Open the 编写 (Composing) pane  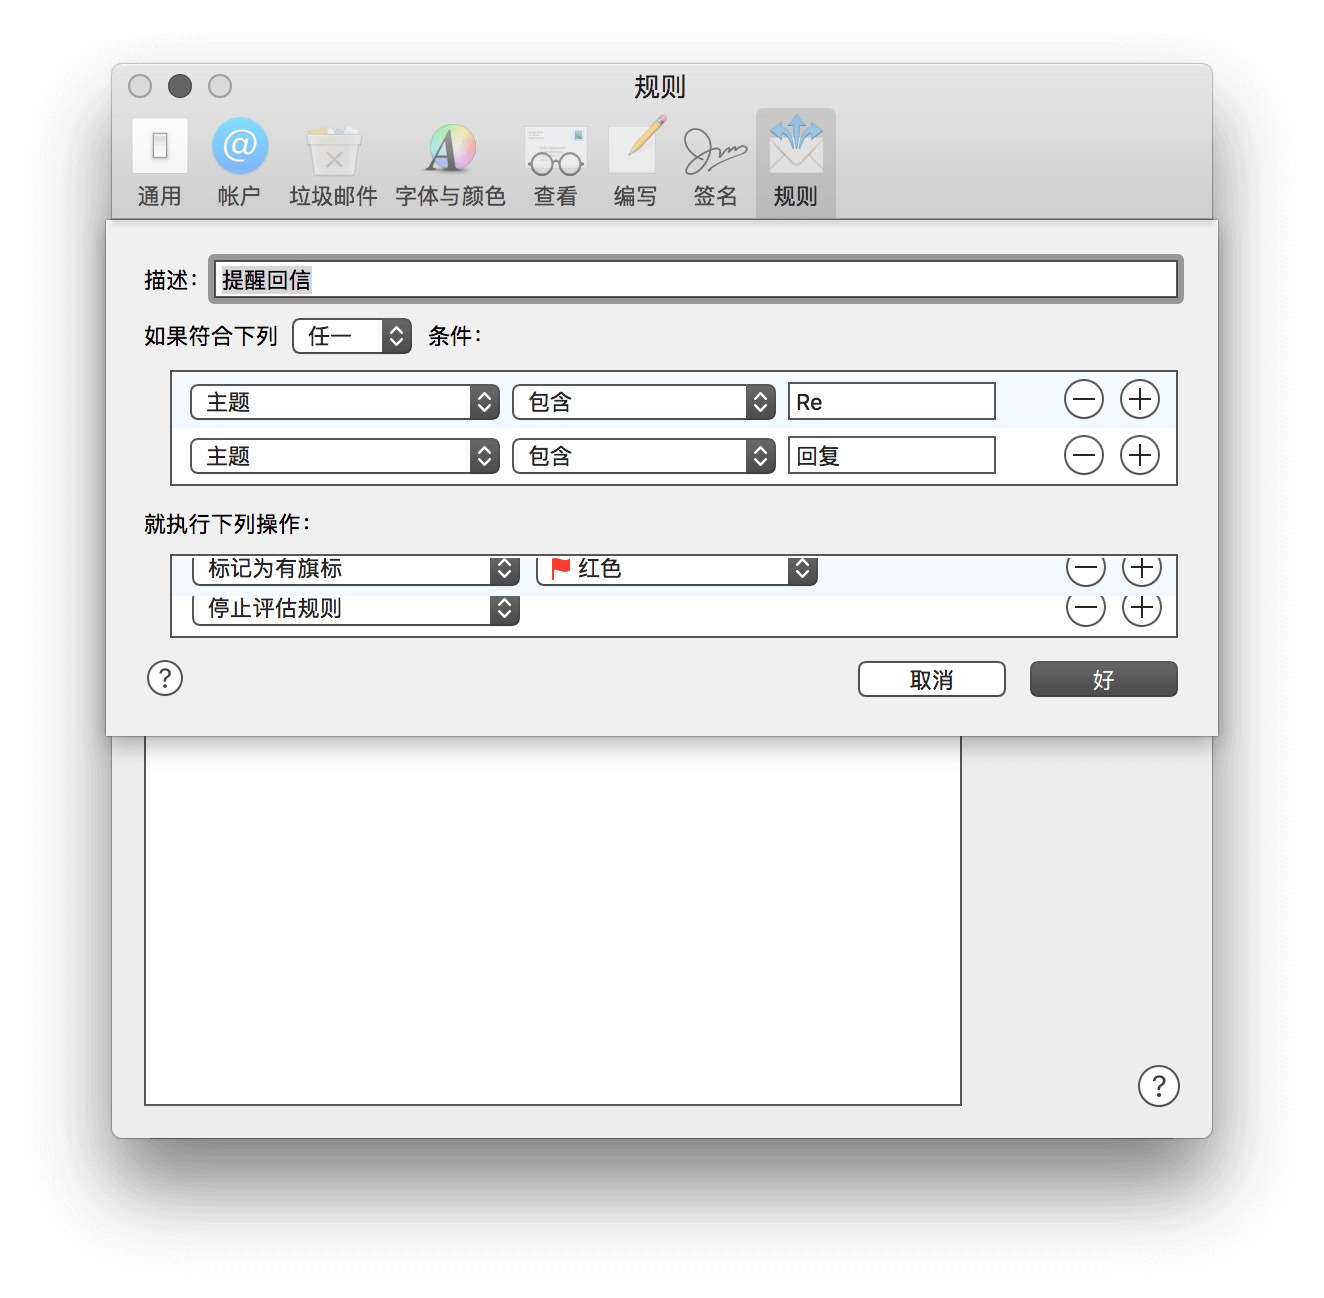pyautogui.click(x=635, y=160)
